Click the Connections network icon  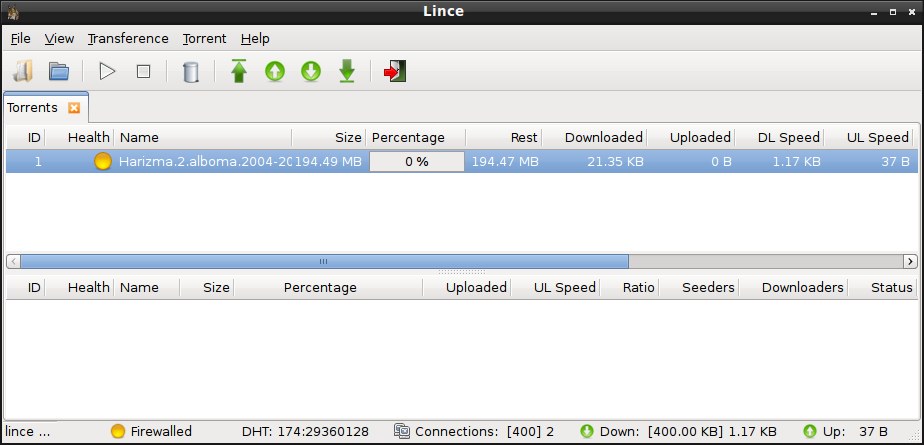pyautogui.click(x=402, y=431)
